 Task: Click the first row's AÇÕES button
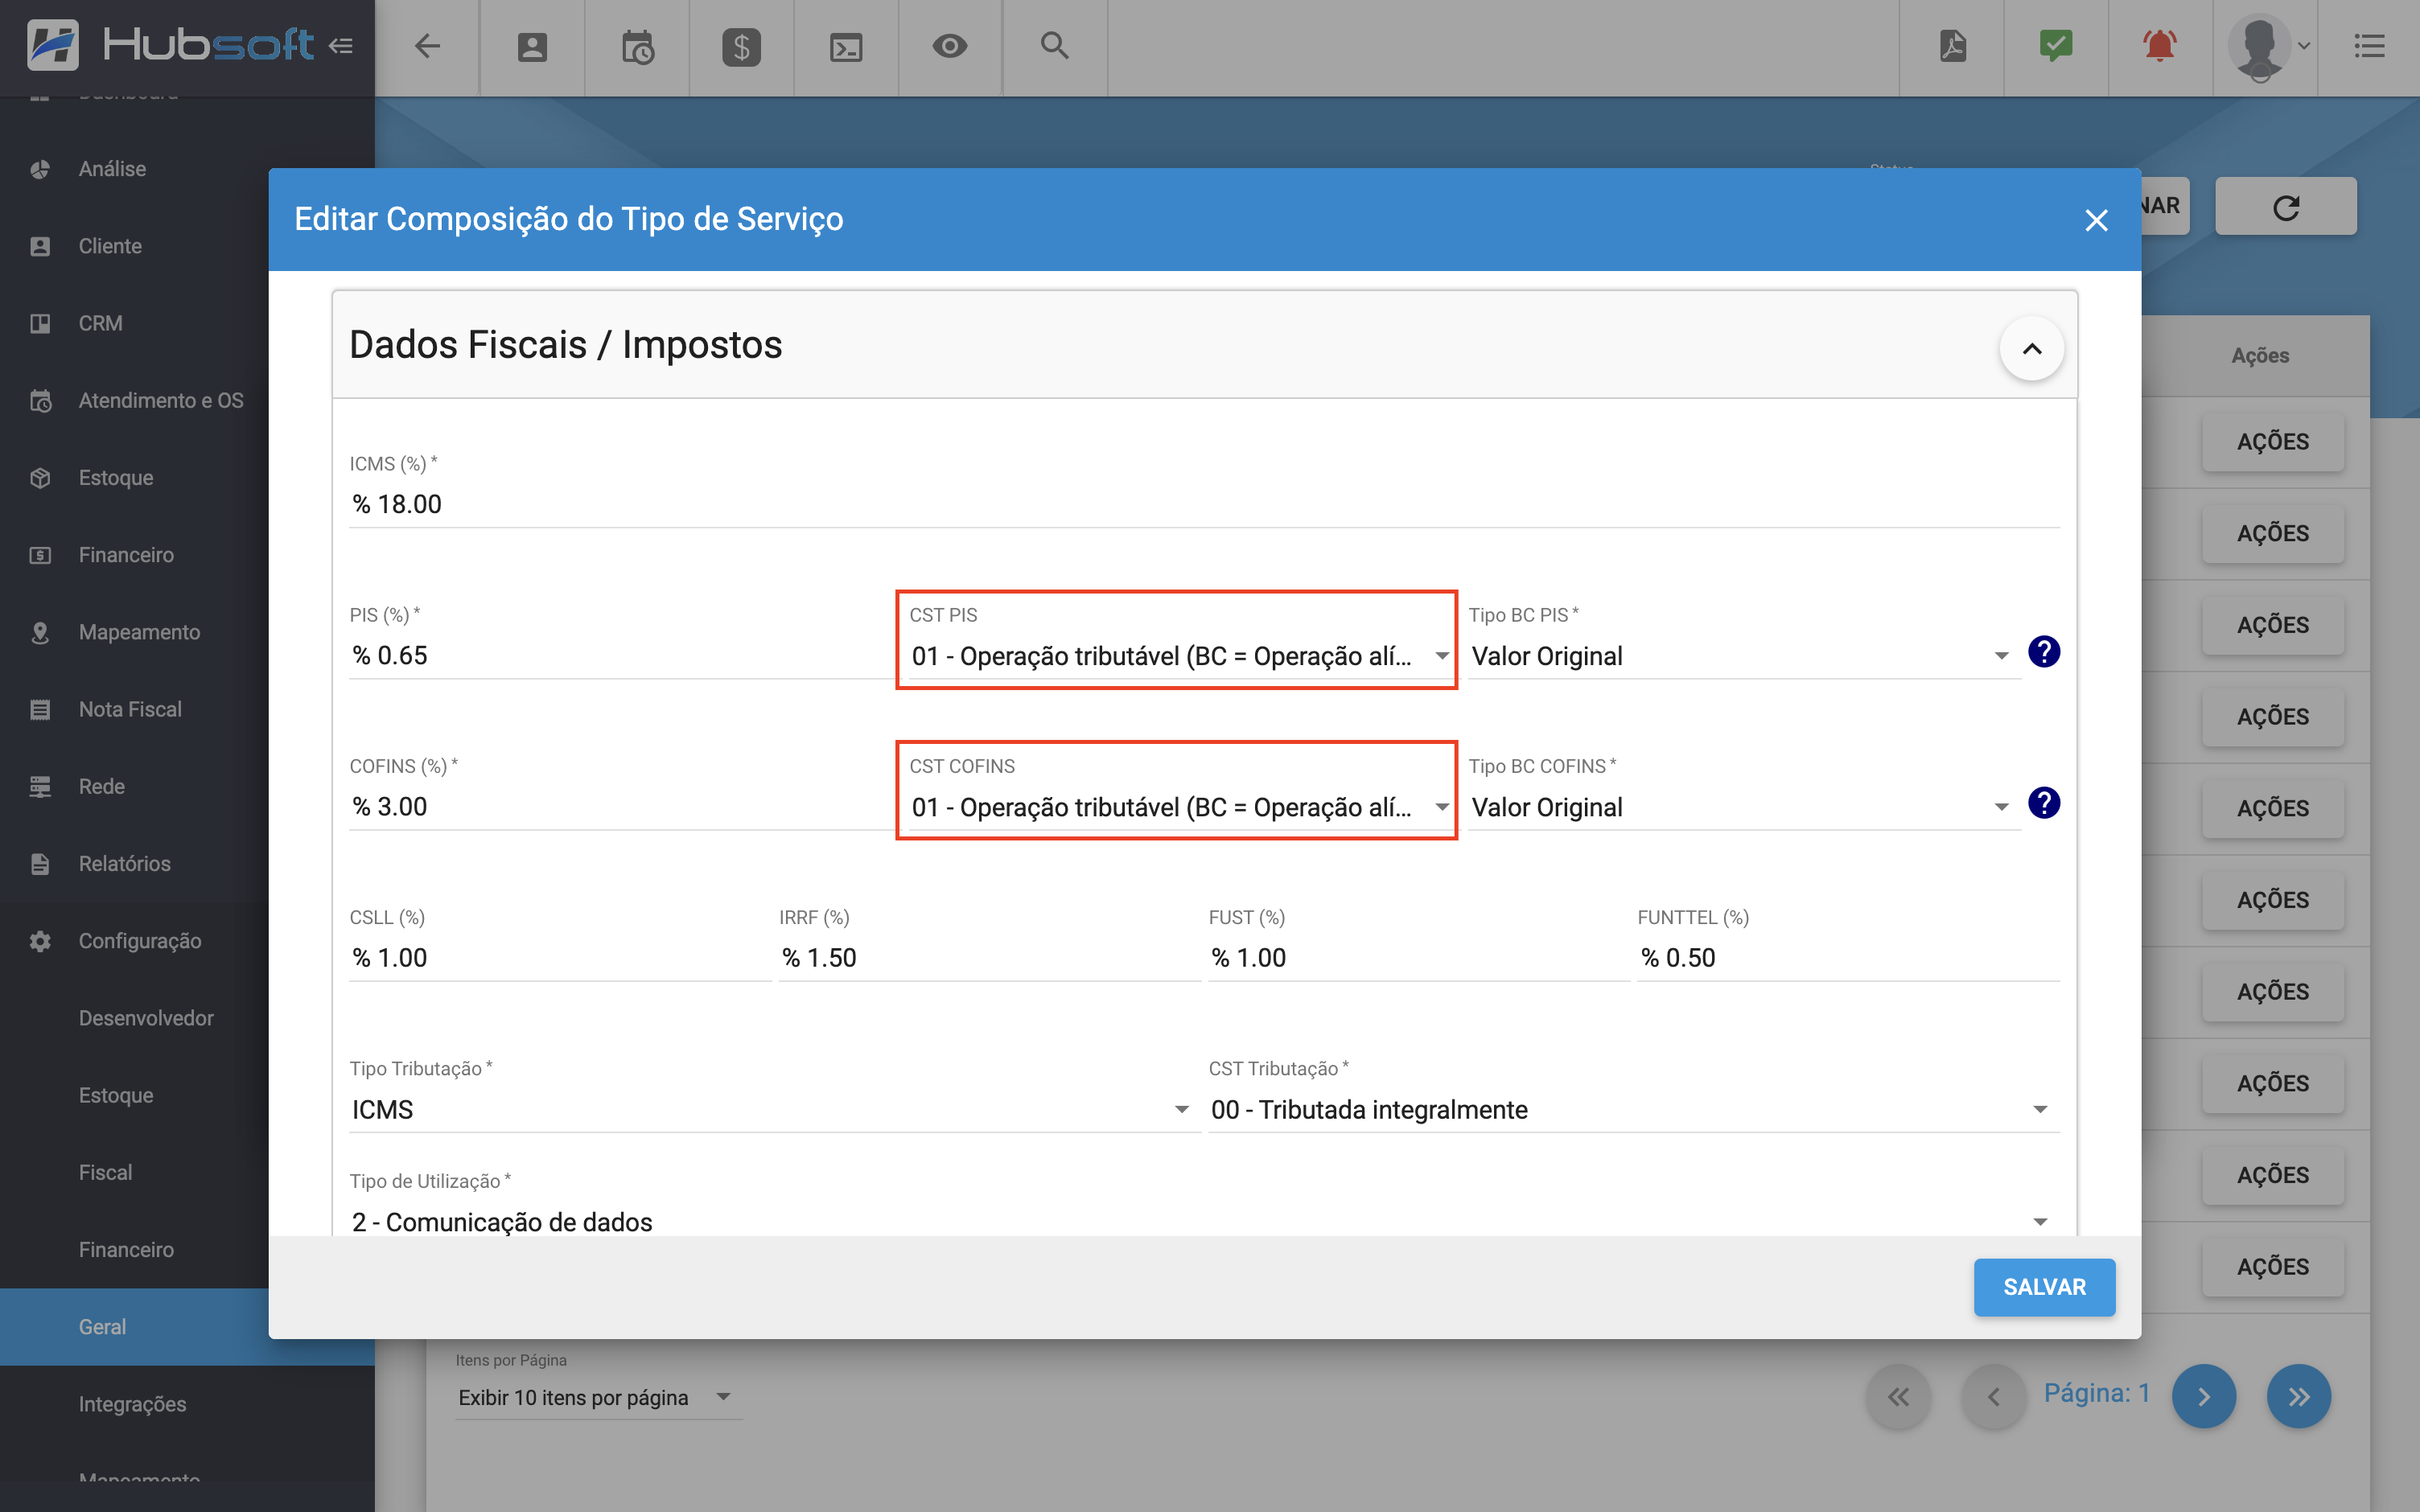coord(2272,442)
